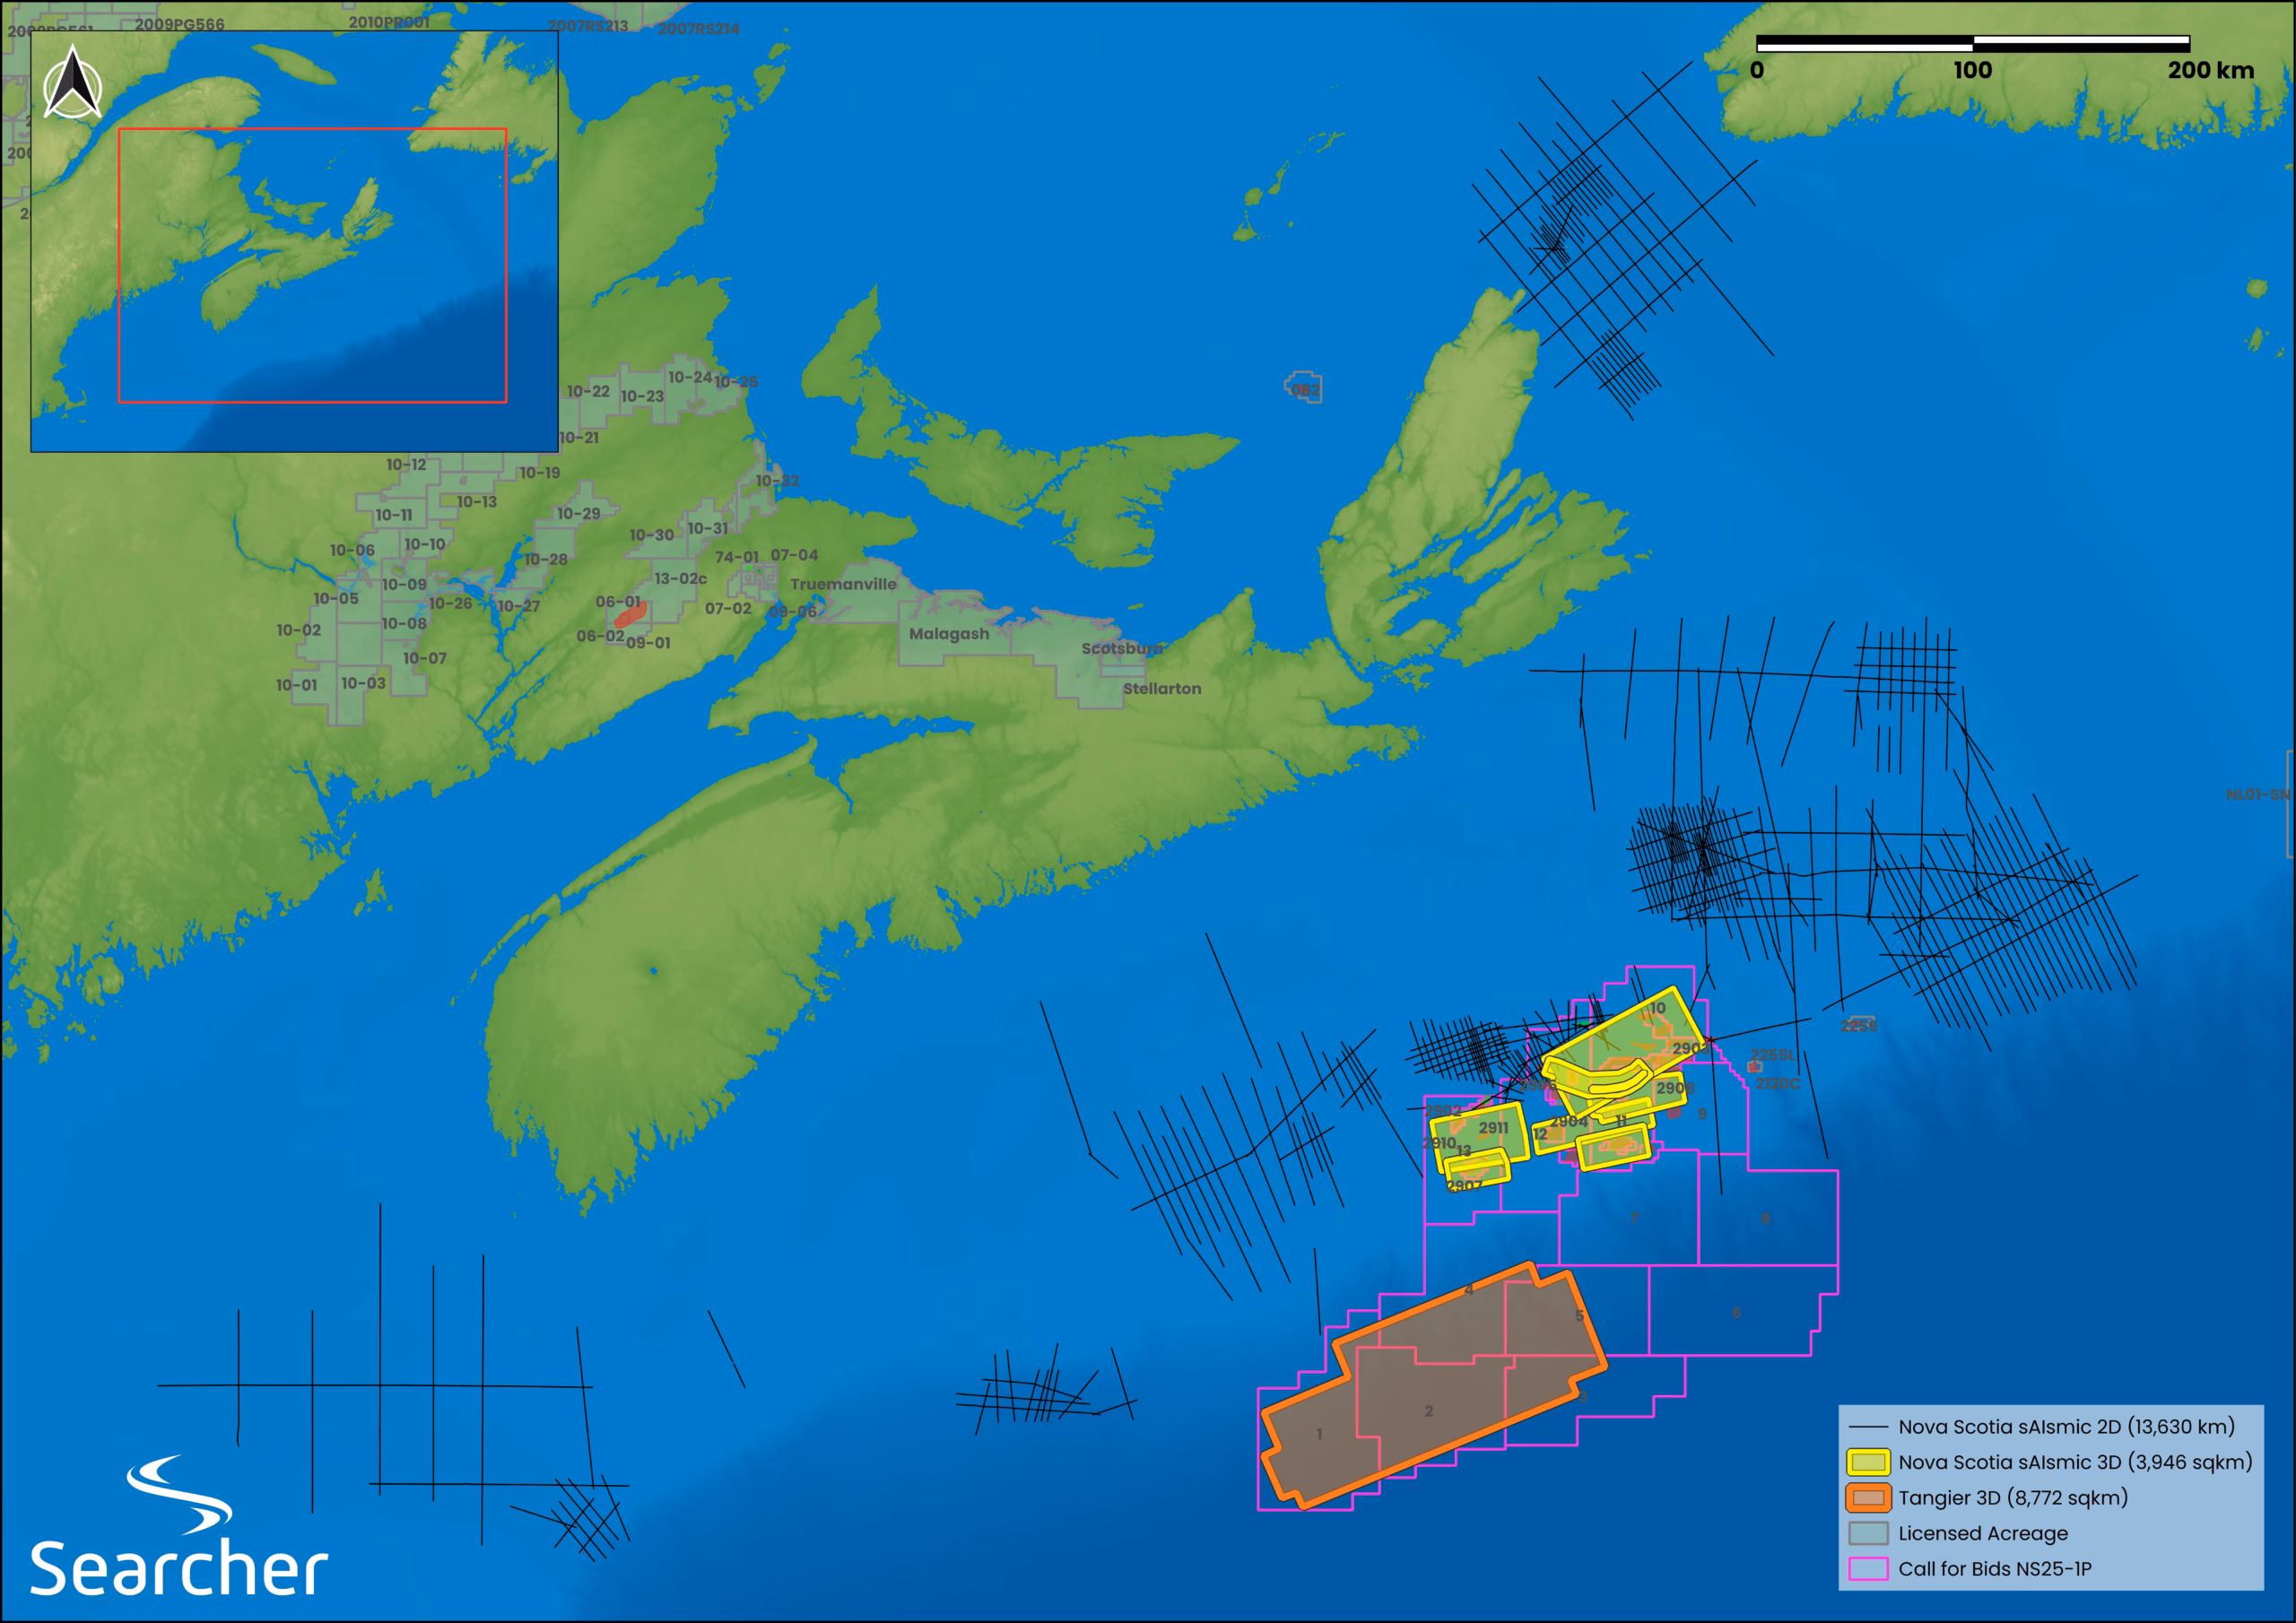Click the magenta Call for Bids swatch

[1868, 1569]
